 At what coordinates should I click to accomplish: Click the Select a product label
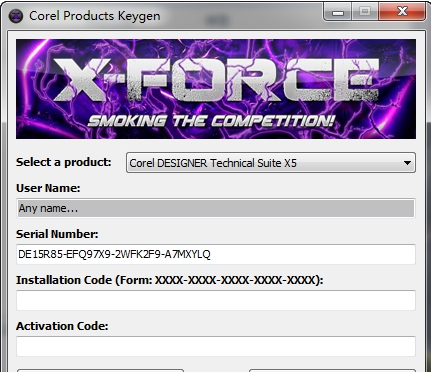[64, 162]
